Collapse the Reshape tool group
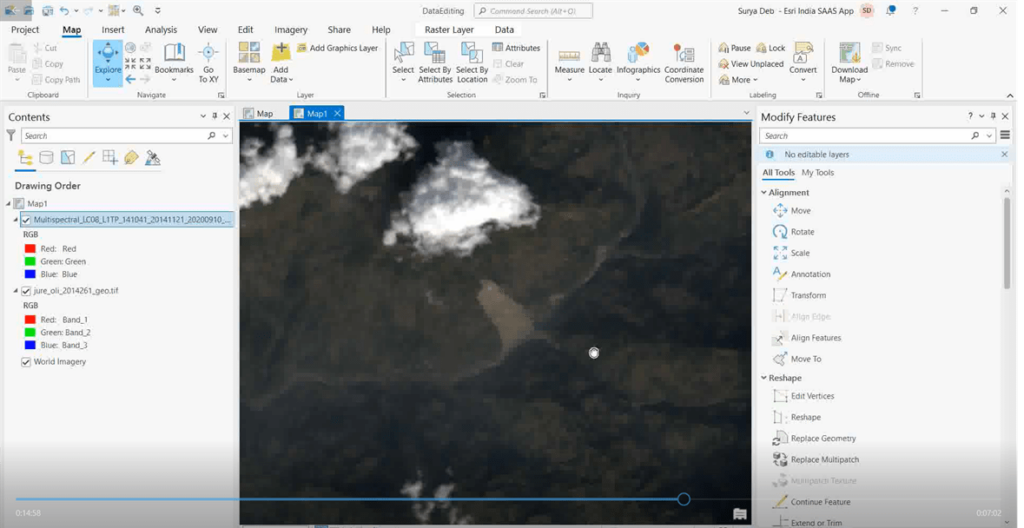 [764, 378]
